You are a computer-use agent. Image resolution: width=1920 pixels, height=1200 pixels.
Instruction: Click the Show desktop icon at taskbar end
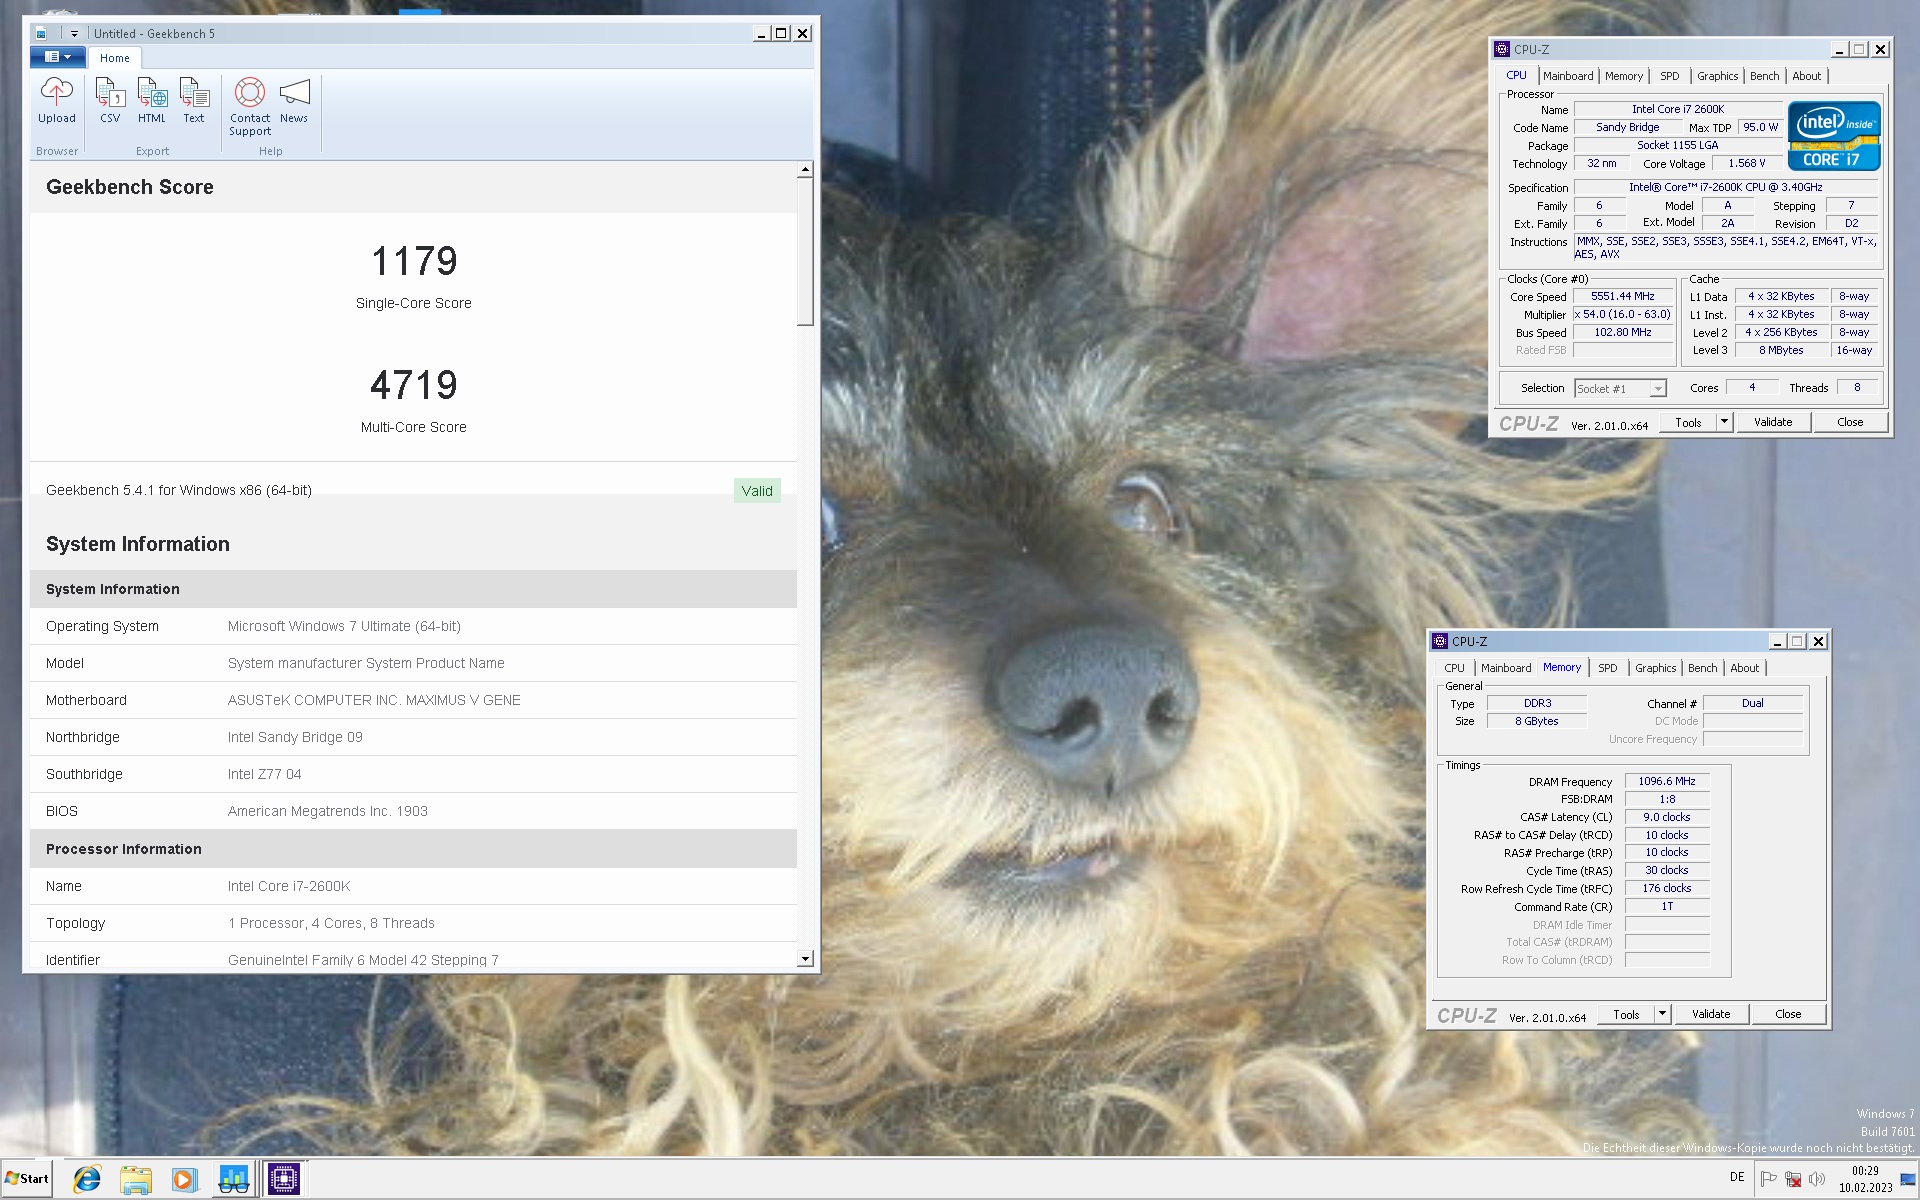tap(1908, 1180)
